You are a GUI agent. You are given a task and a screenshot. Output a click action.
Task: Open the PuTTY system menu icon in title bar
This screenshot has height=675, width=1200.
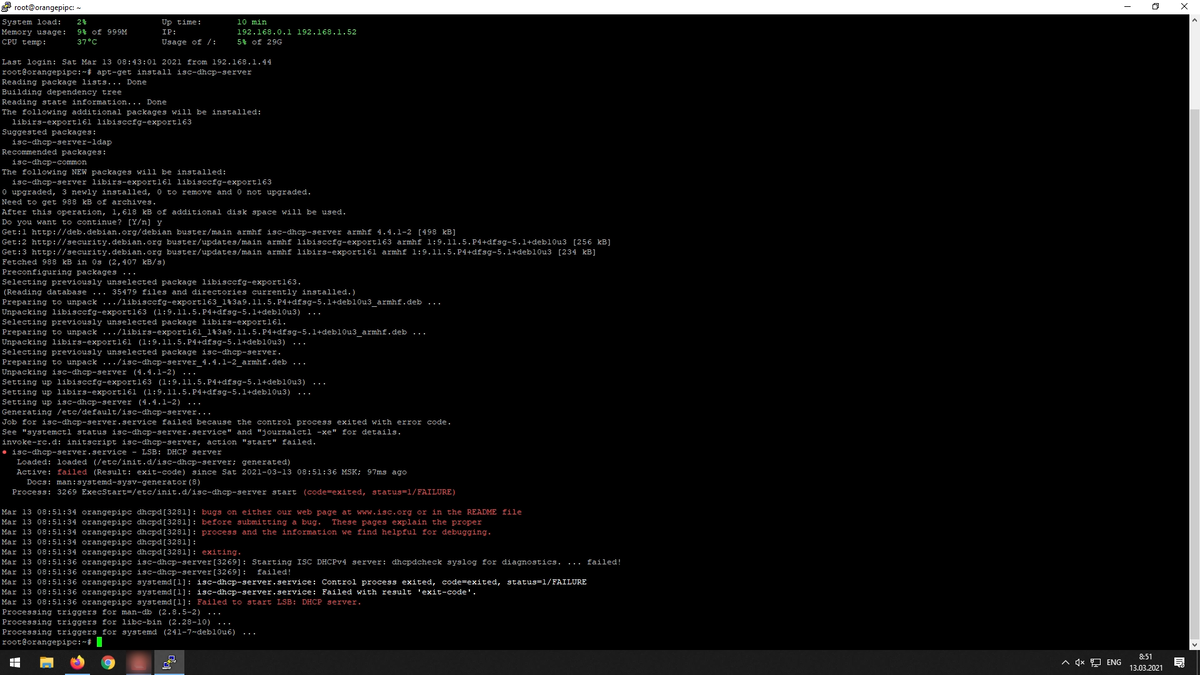coord(7,7)
